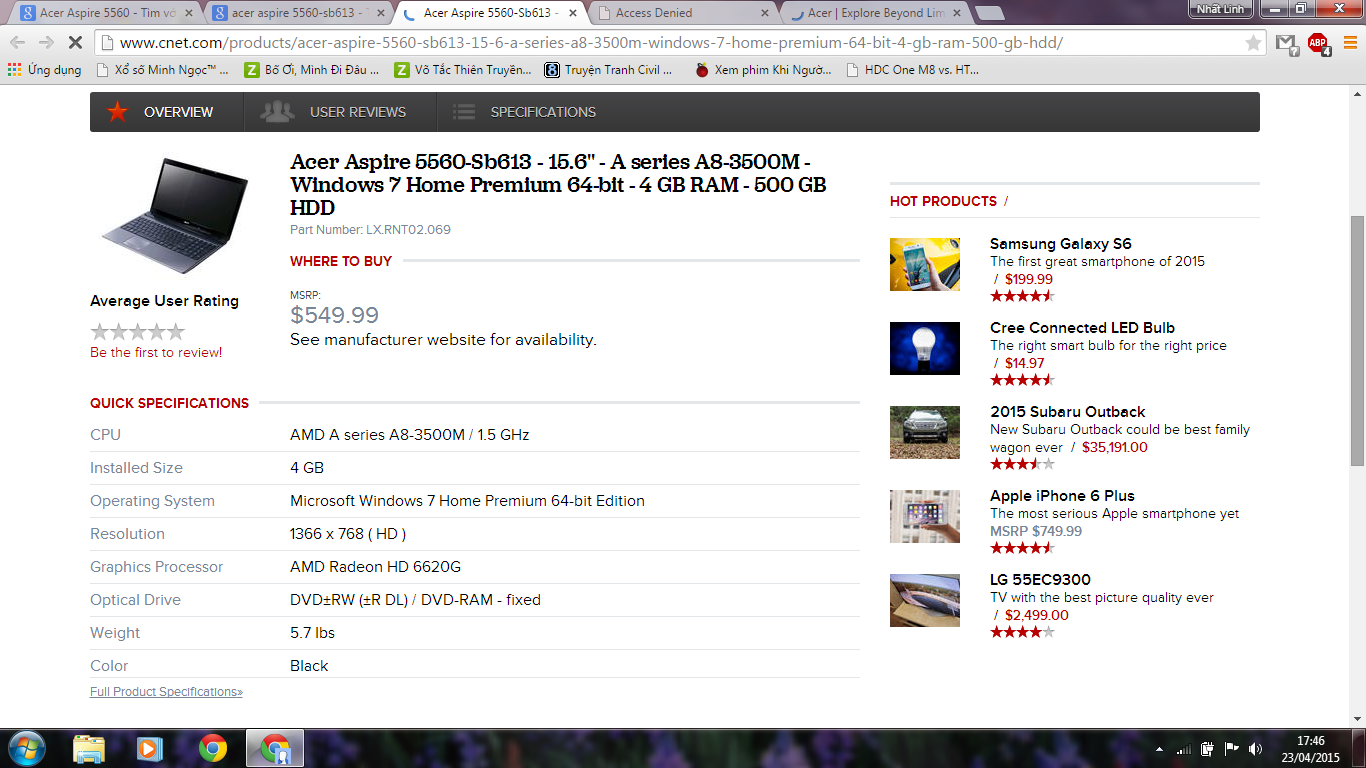The width and height of the screenshot is (1366, 768).
Task: Open the Chrome taskbar icon
Action: (x=212, y=748)
